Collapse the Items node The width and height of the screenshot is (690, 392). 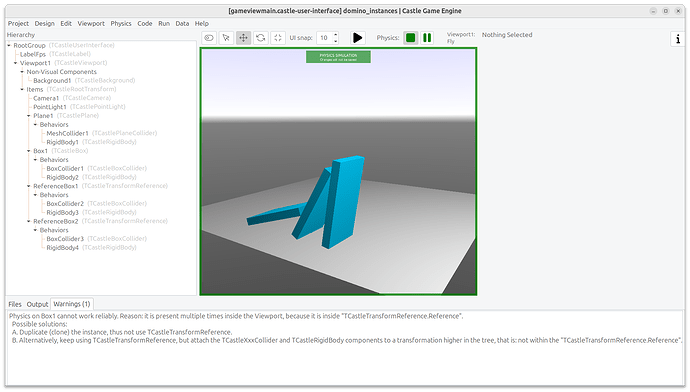click(x=22, y=89)
